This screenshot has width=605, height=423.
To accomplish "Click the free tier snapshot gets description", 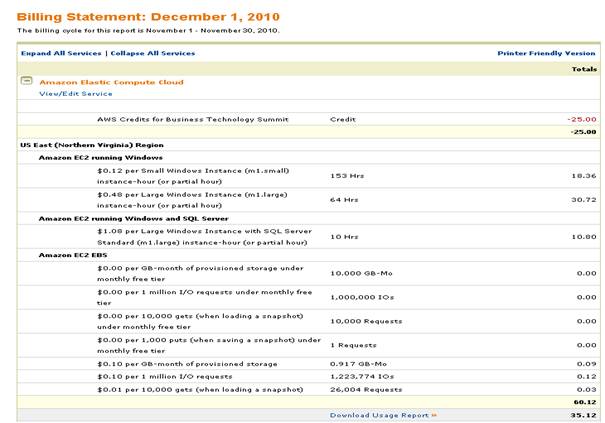I will (x=200, y=321).
